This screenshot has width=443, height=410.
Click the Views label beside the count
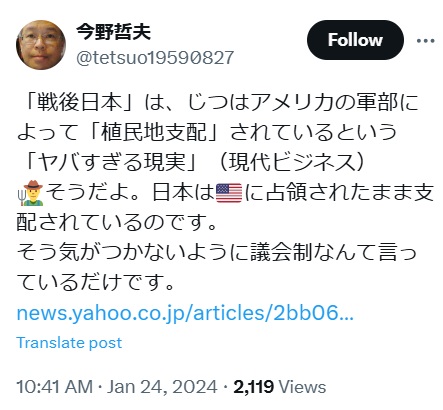pos(302,387)
